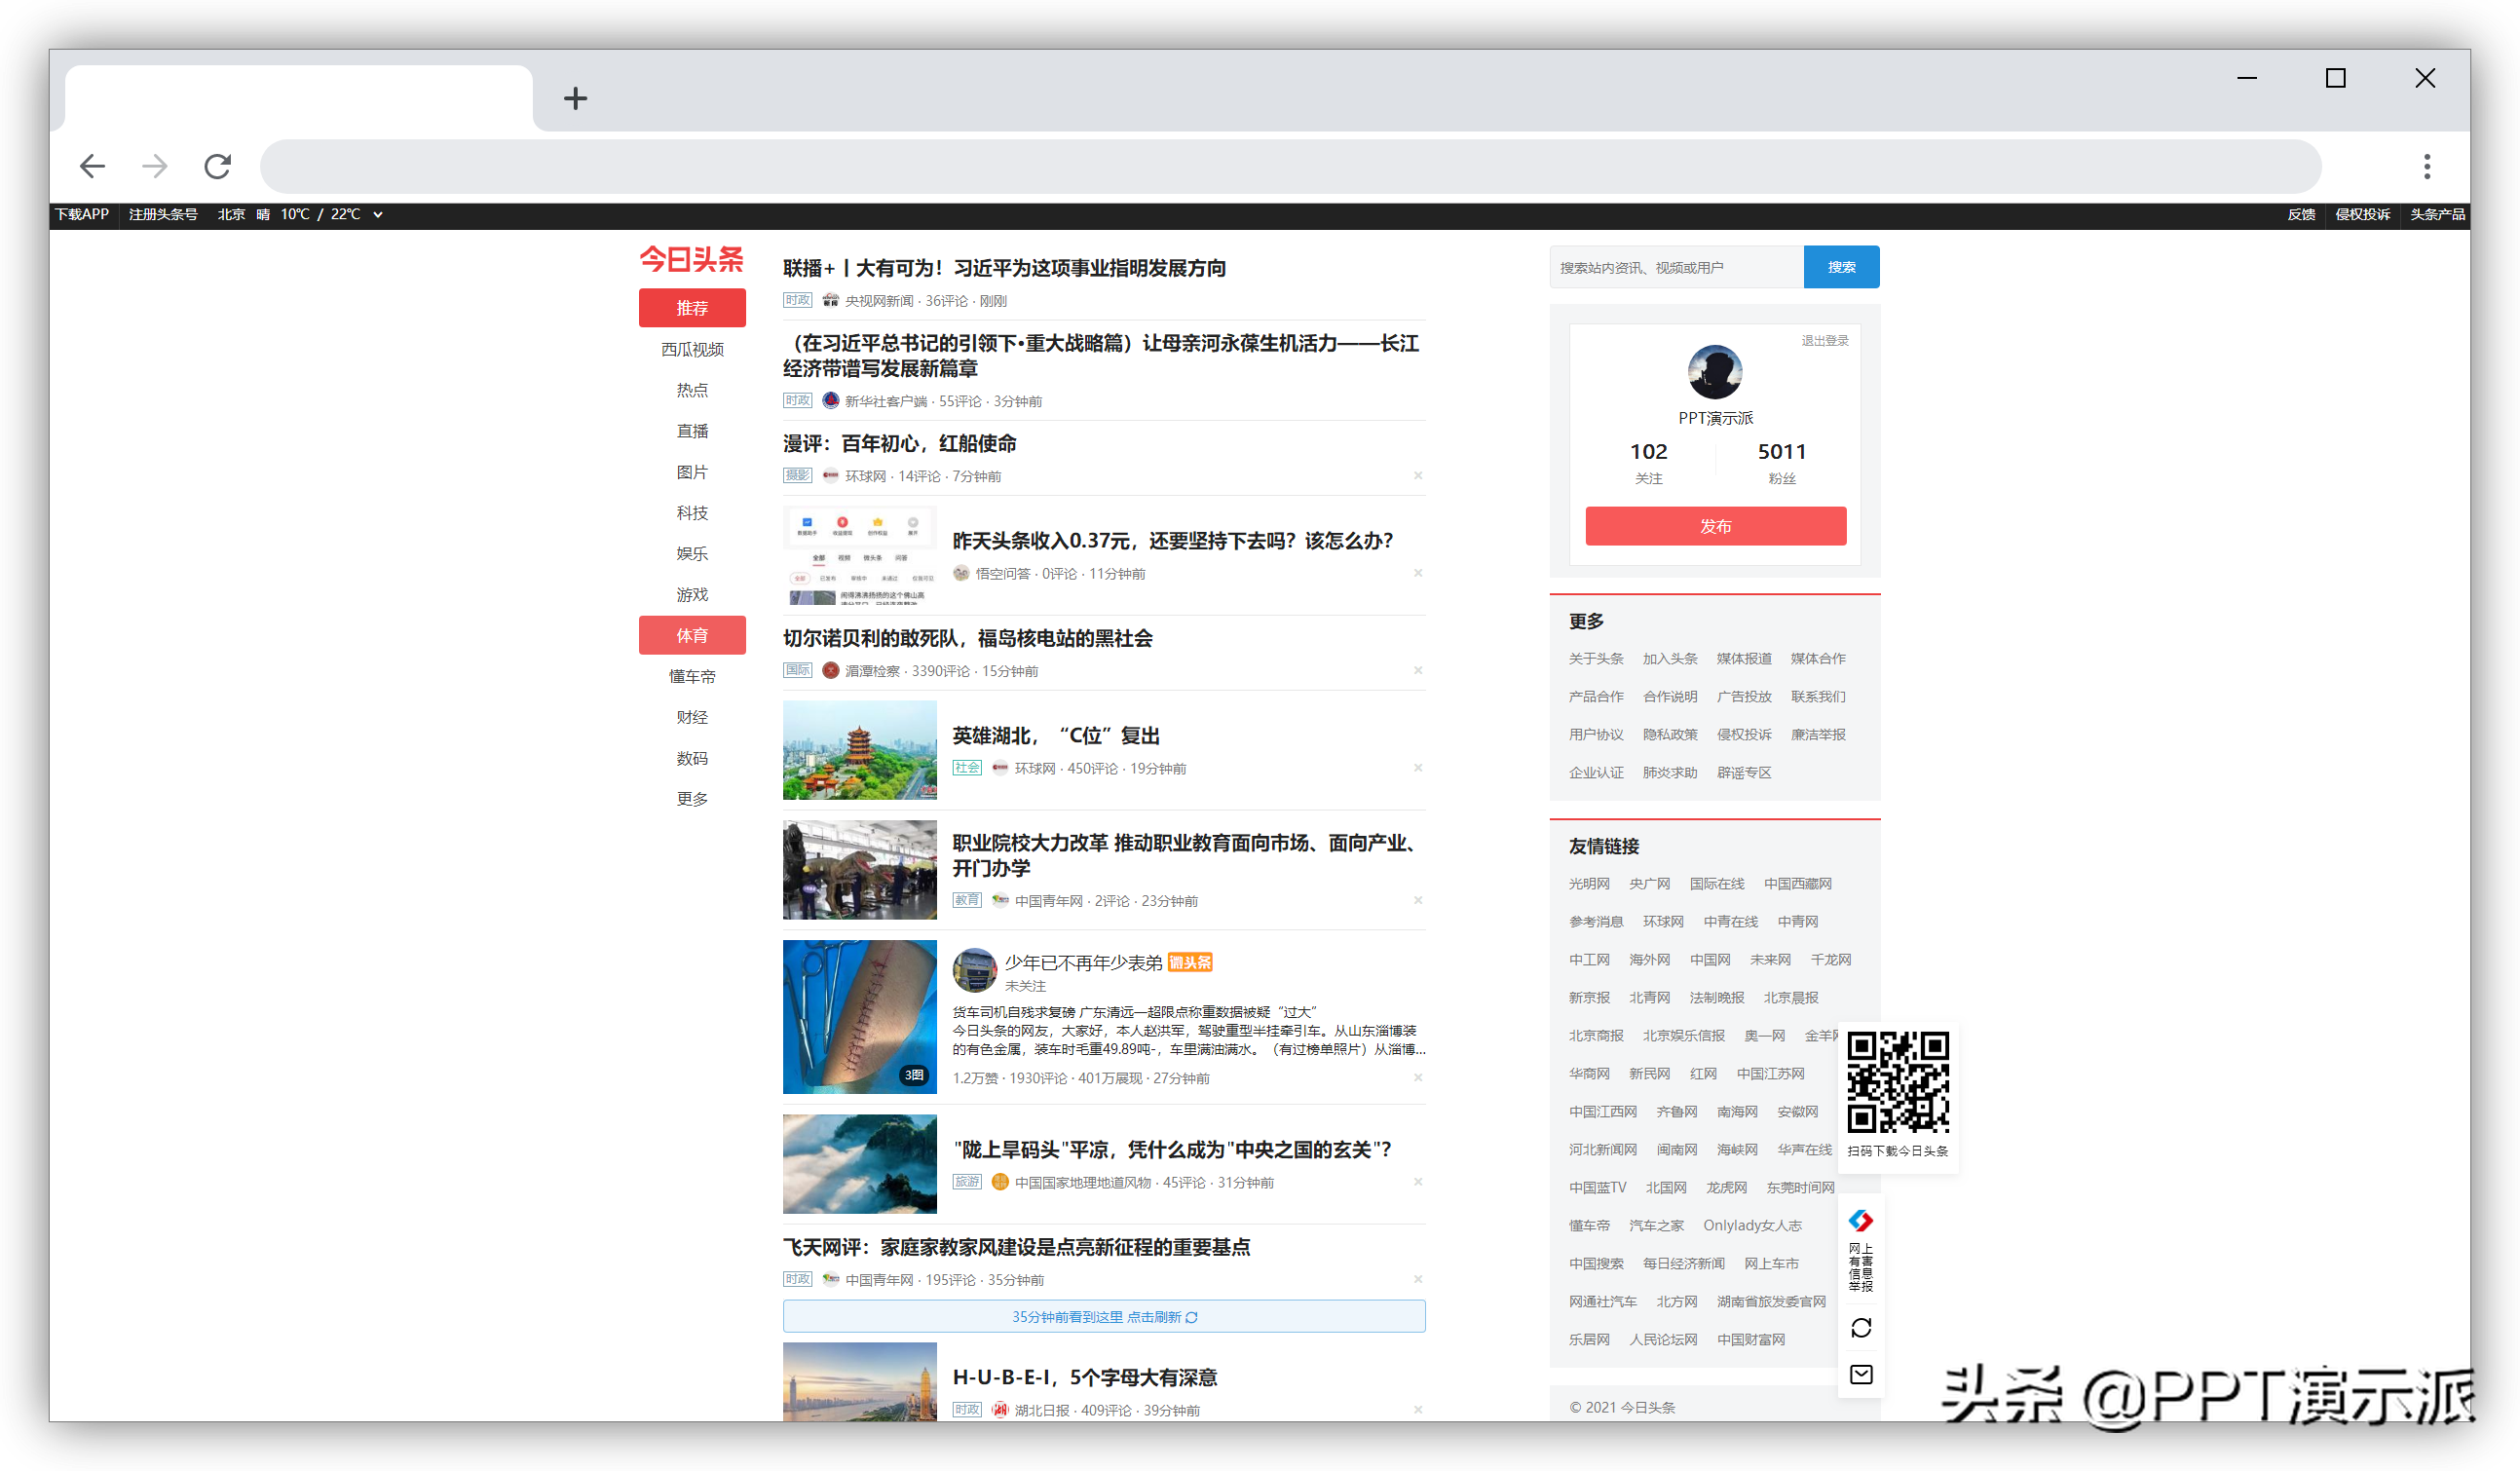Open the 3图 surgical scar photo thumbnail
2520x1471 pixels.
pos(860,1017)
